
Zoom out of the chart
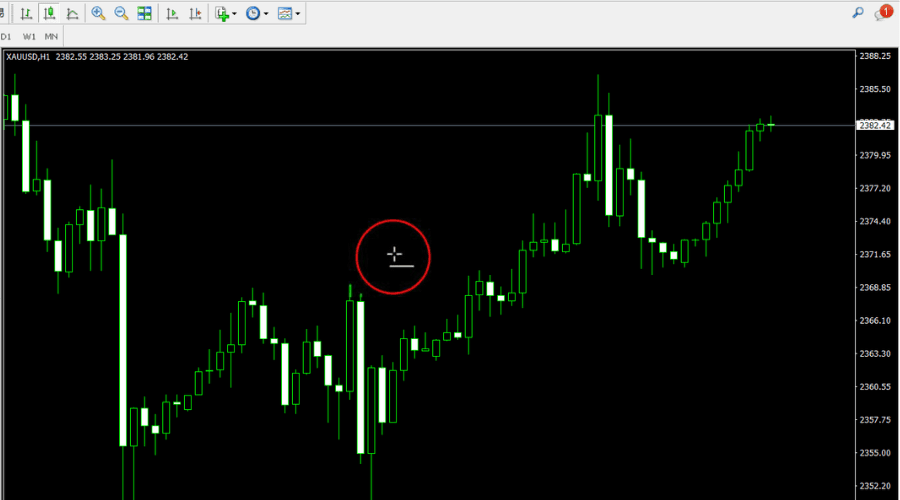pos(121,13)
